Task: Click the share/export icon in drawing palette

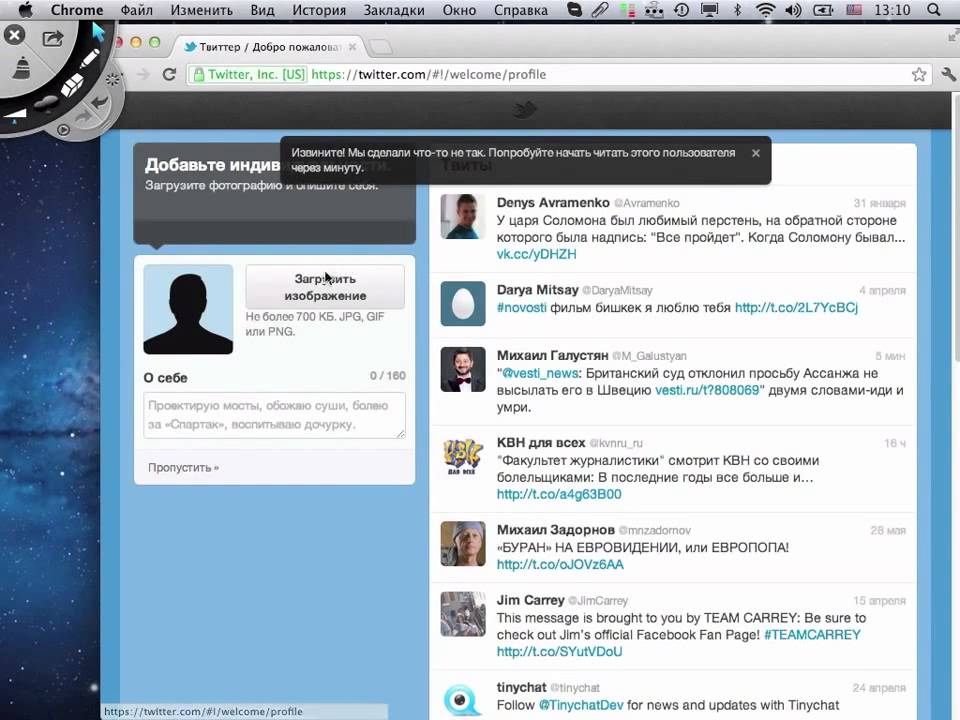Action: click(53, 39)
